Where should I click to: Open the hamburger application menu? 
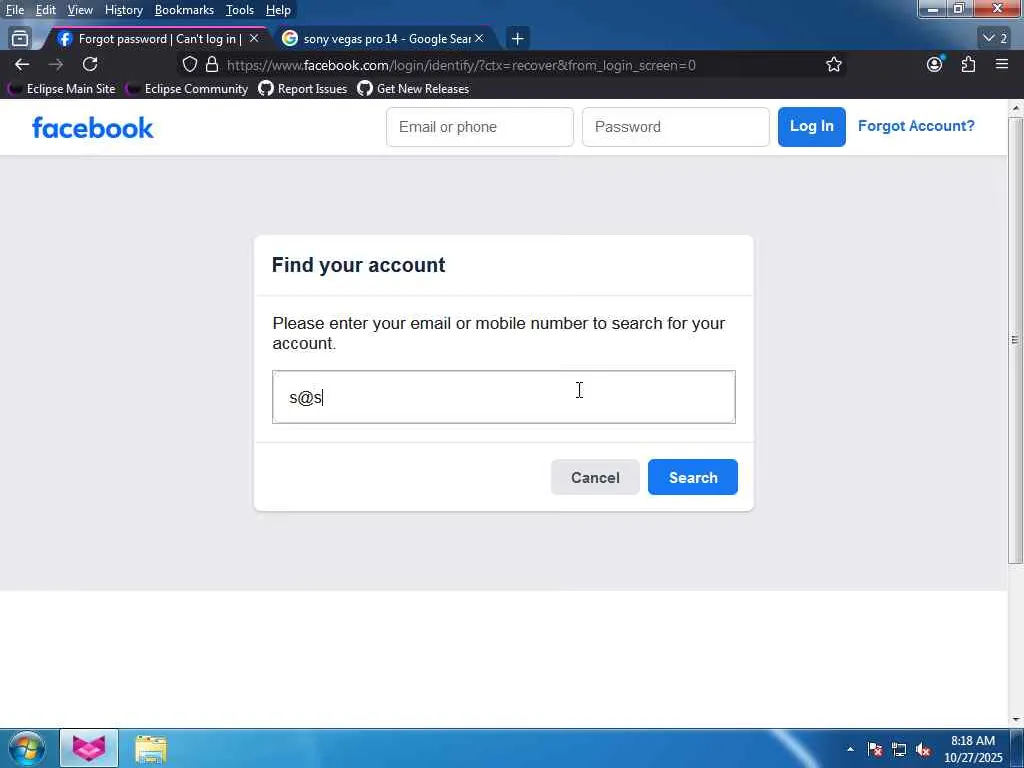pos(1002,64)
